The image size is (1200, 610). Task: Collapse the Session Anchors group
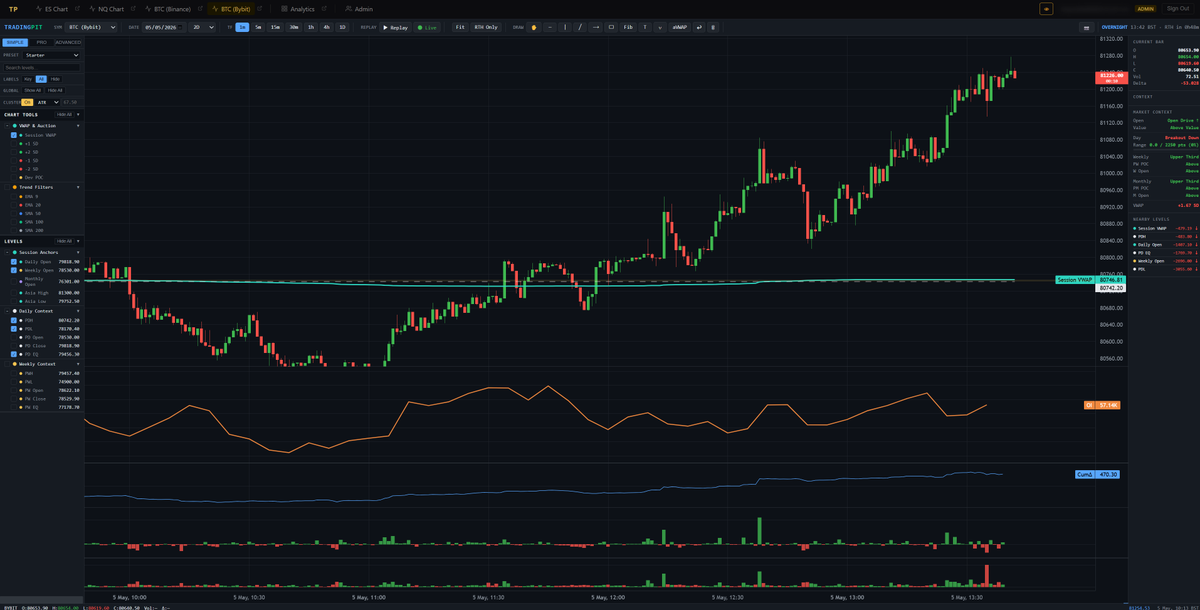(x=78, y=252)
